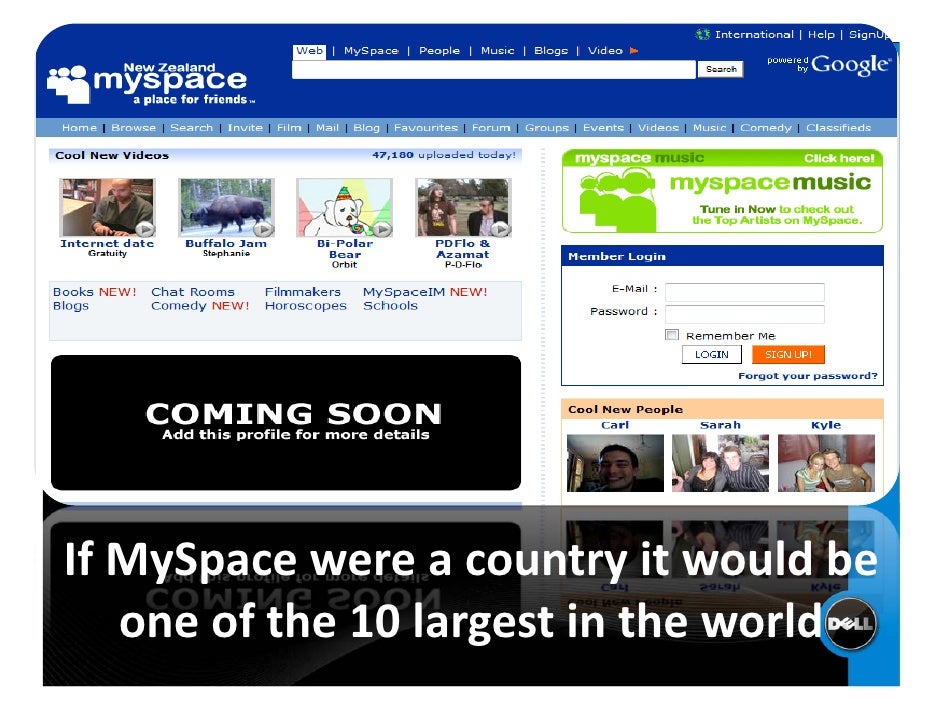Screen dimensions: 942x728
Task: Click the Dell logo badge
Action: coord(849,623)
